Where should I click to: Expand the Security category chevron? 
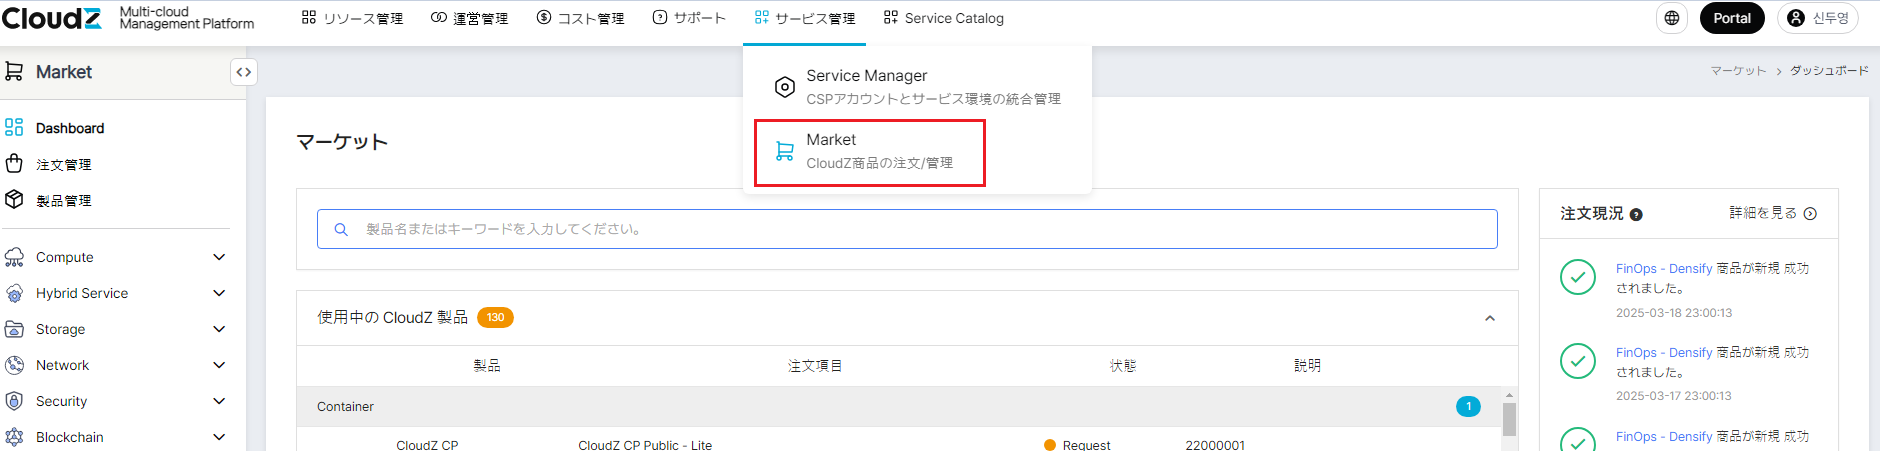pyautogui.click(x=219, y=401)
